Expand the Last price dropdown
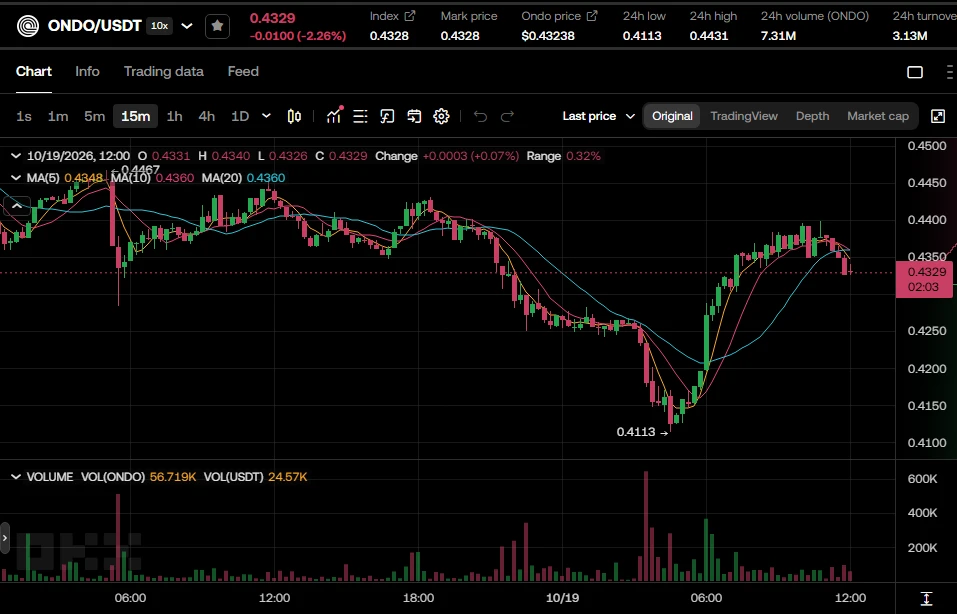Viewport: 957px width, 614px height. (x=598, y=116)
